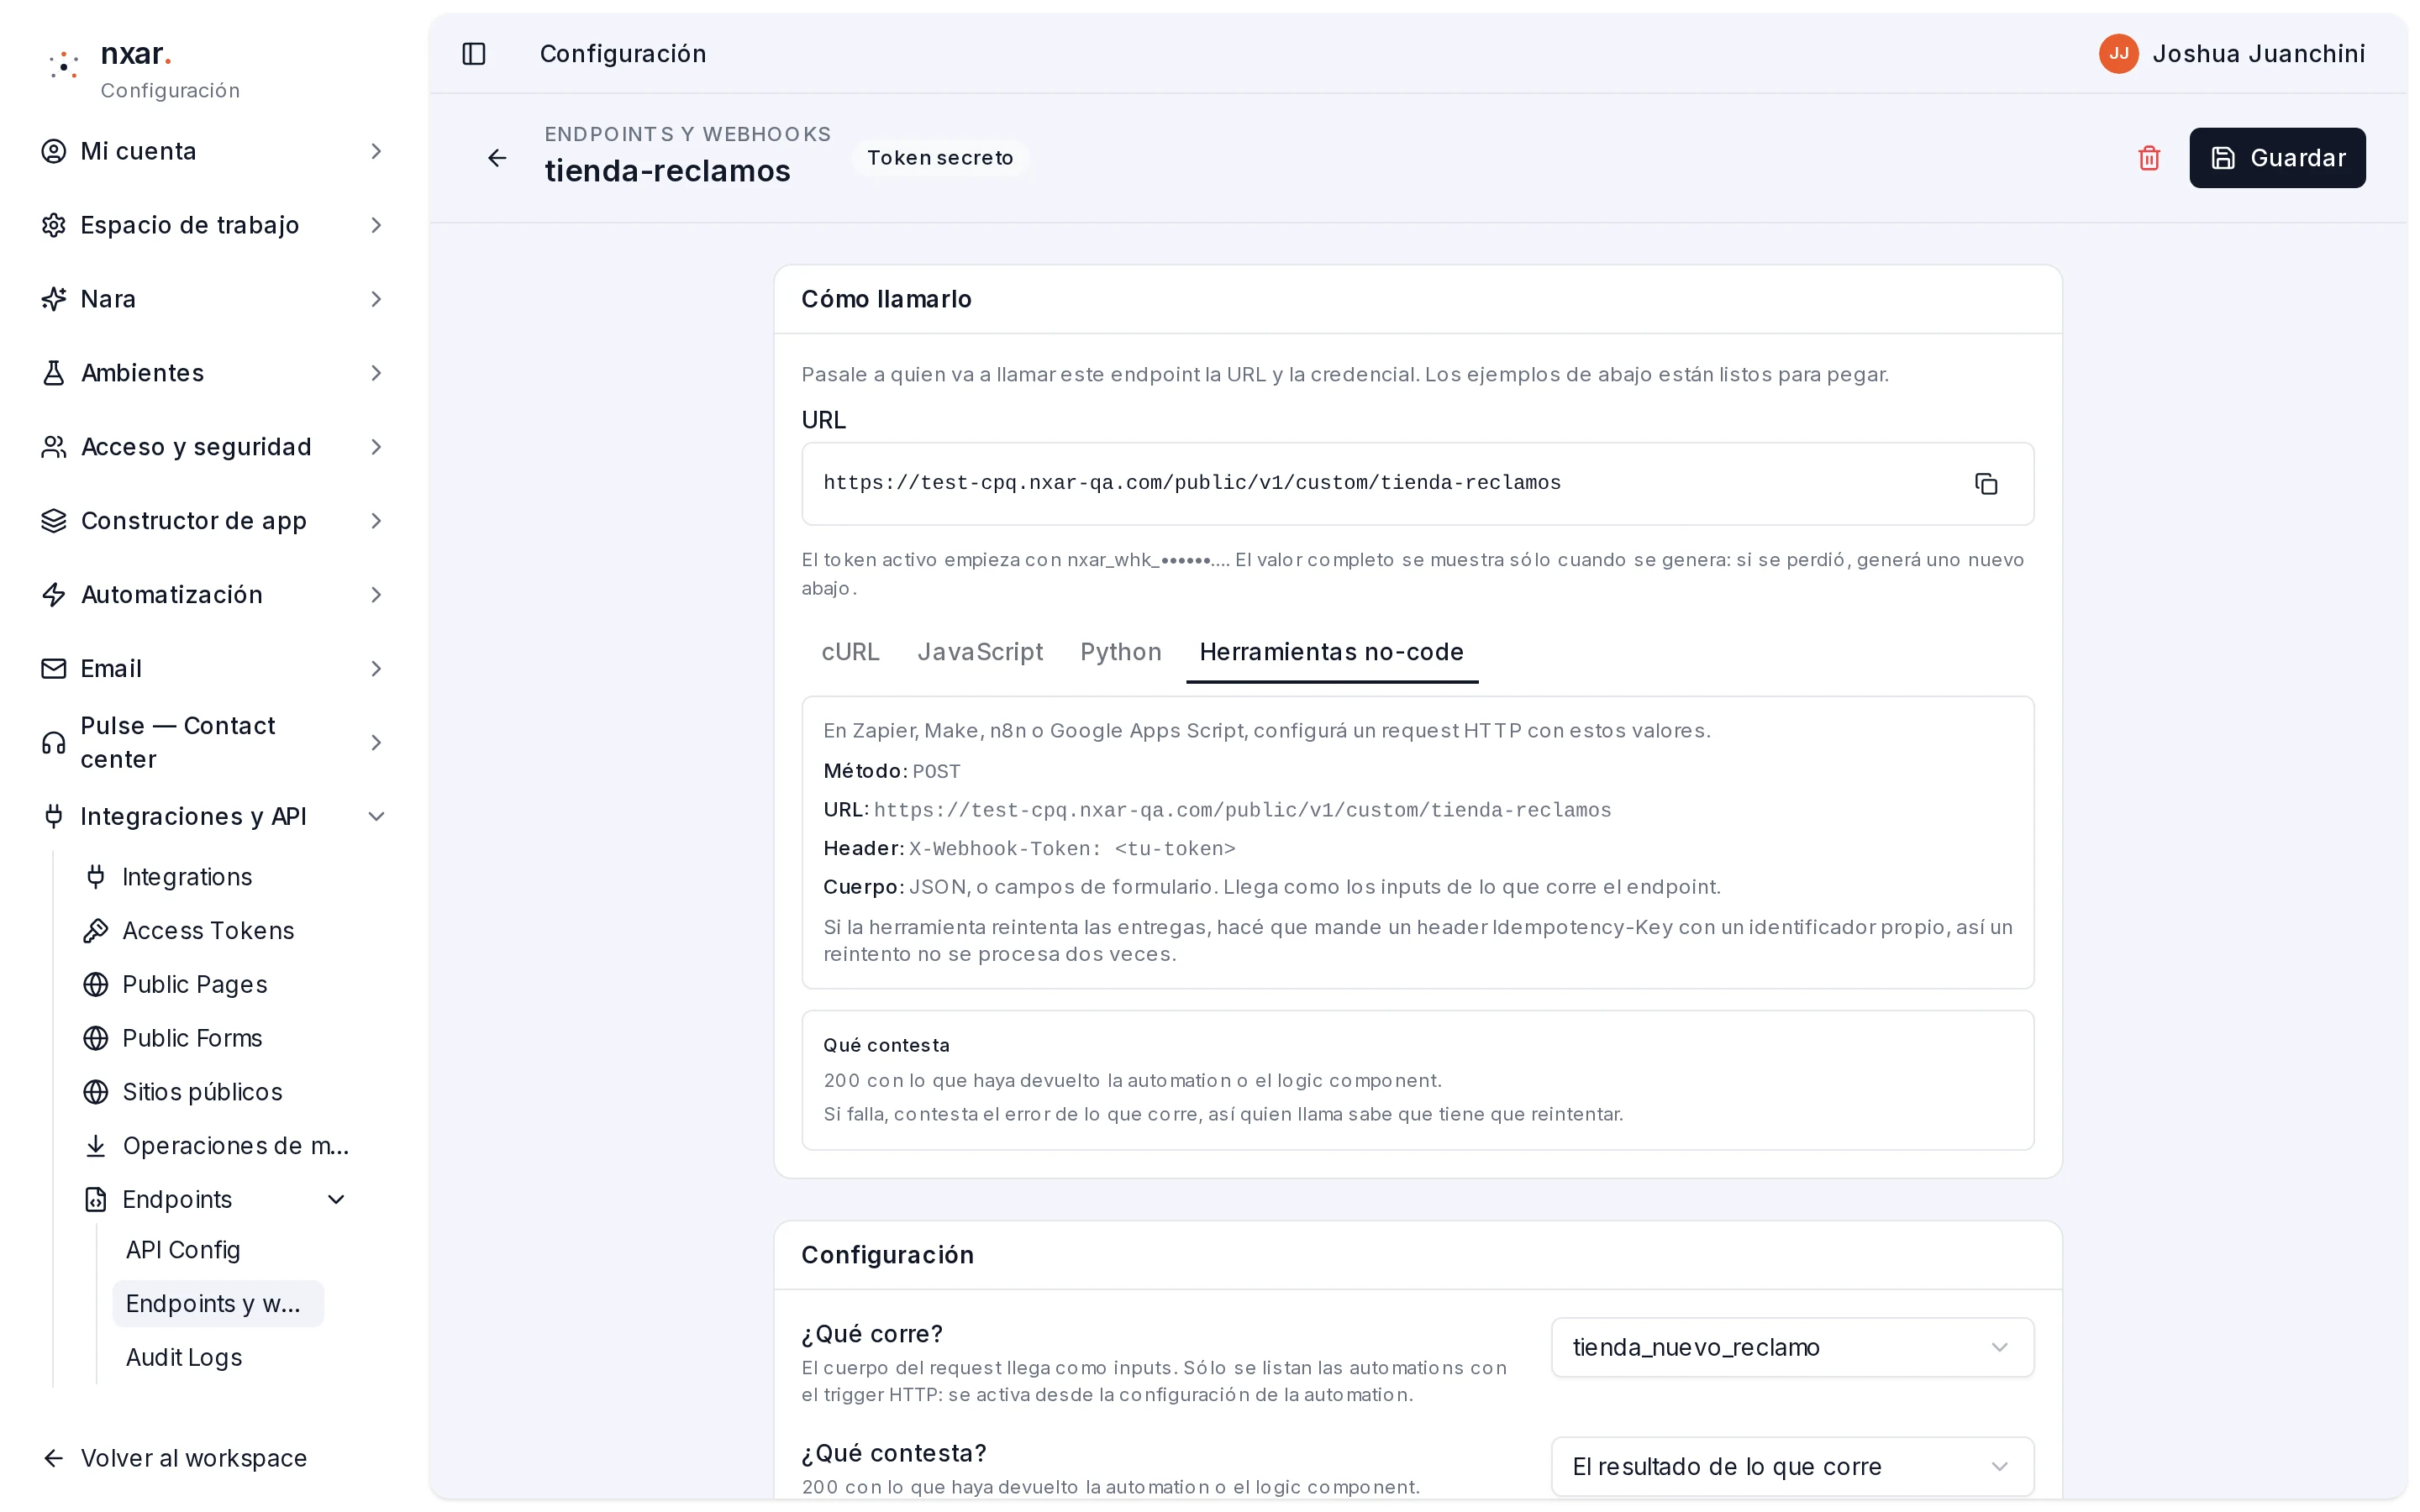Collapse the Endpoints submenu chevron
Image resolution: width=2420 pixels, height=1512 pixels.
tap(336, 1200)
